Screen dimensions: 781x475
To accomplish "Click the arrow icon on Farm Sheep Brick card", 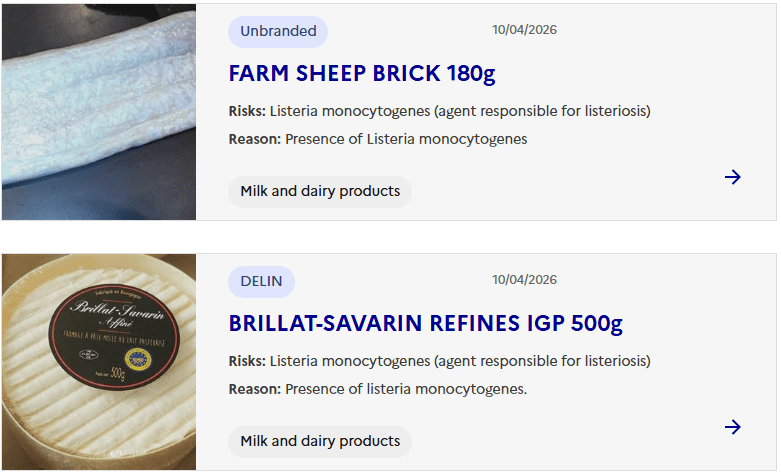I will coord(732,177).
